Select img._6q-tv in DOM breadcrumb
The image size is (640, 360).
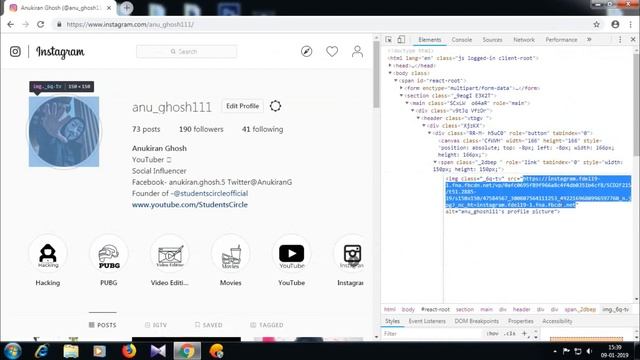[x=616, y=309]
